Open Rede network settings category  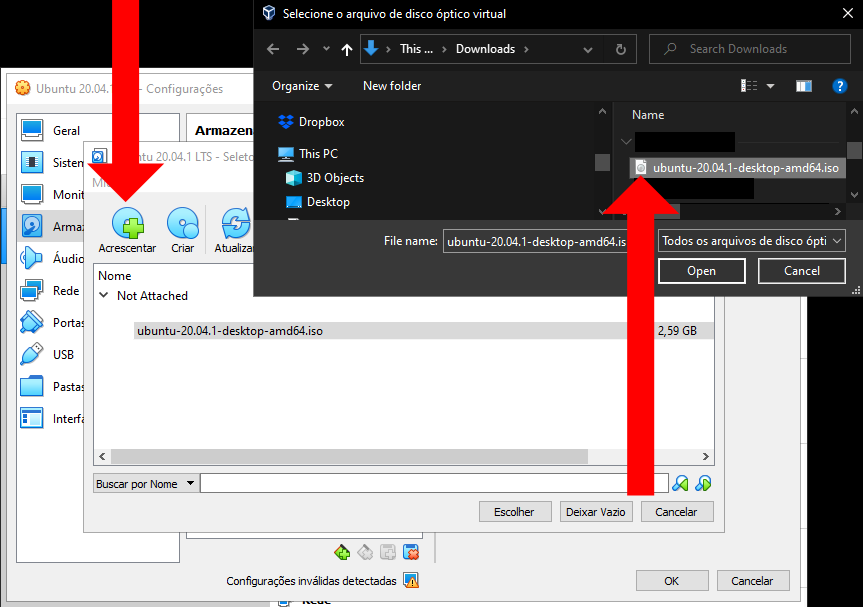[x=51, y=291]
